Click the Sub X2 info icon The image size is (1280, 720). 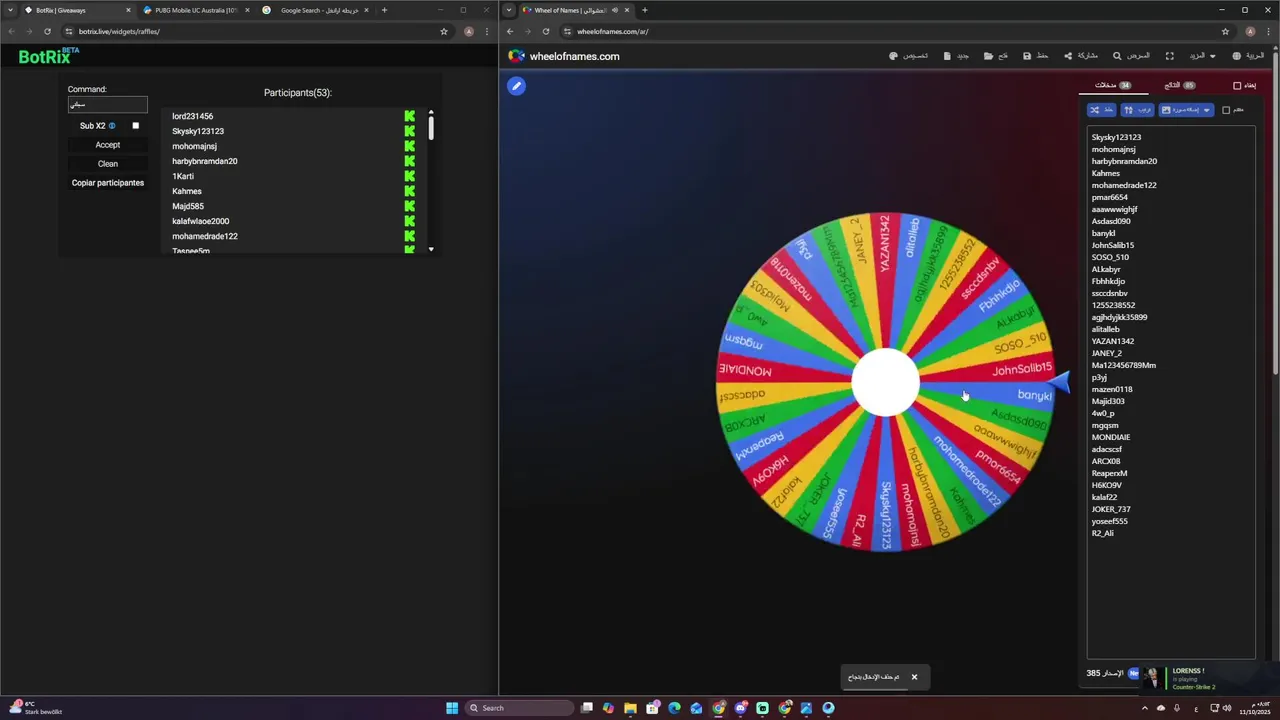click(112, 126)
